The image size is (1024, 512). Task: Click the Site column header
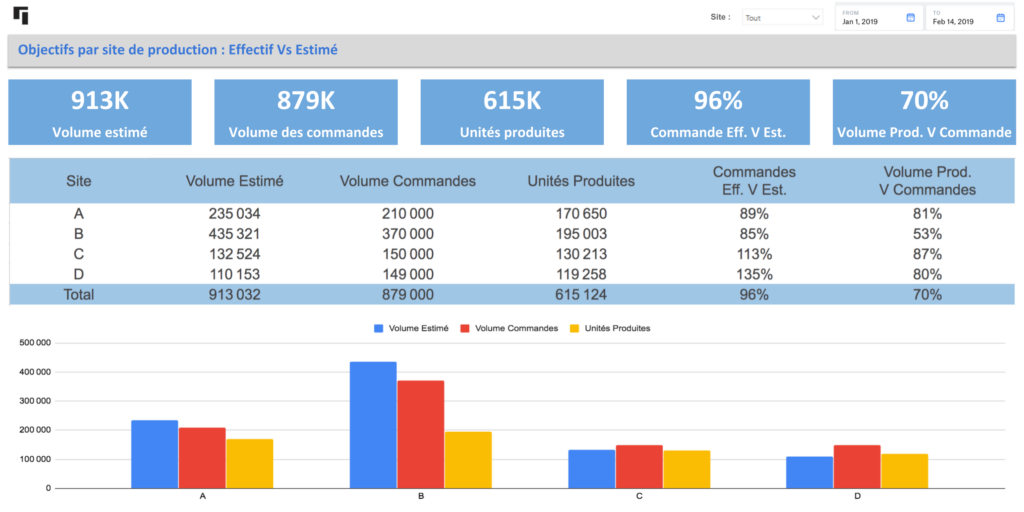78,181
